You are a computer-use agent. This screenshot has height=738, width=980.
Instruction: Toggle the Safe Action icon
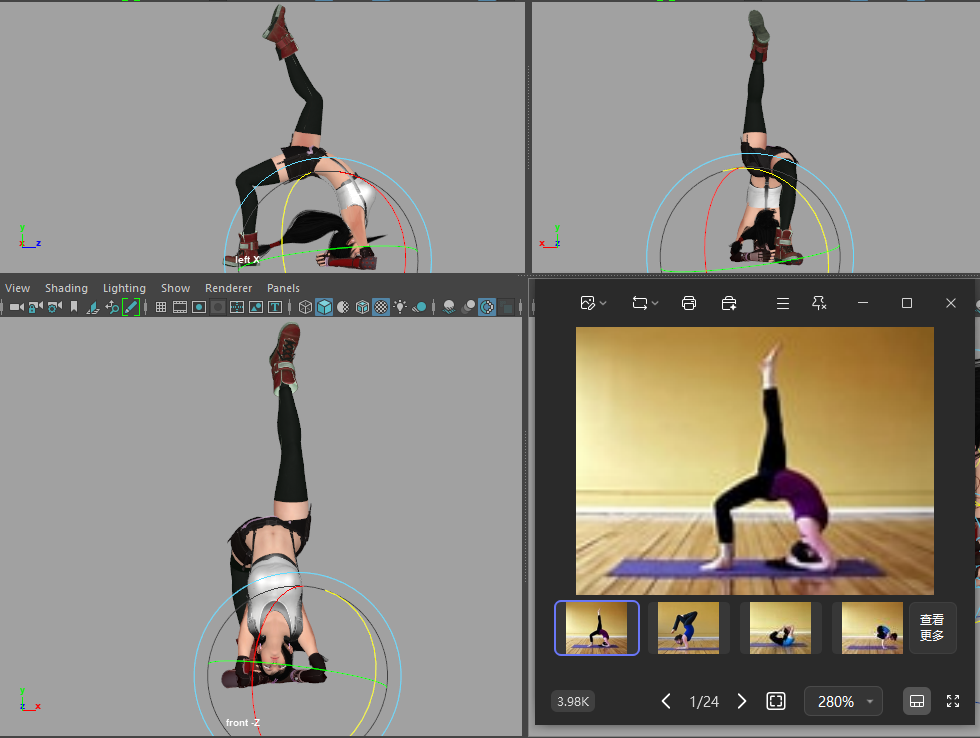pos(256,307)
